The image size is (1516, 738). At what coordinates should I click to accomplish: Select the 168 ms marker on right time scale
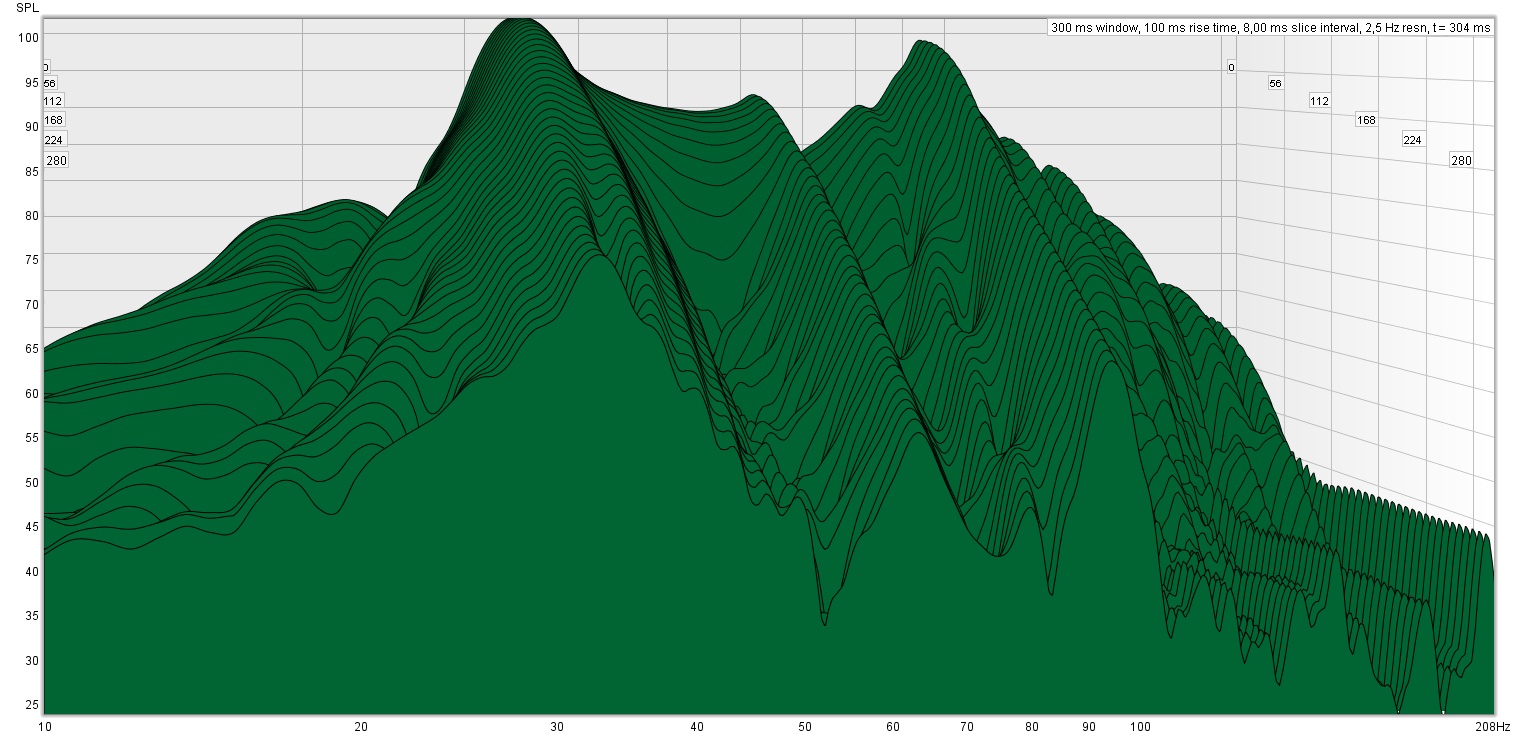coord(1366,120)
